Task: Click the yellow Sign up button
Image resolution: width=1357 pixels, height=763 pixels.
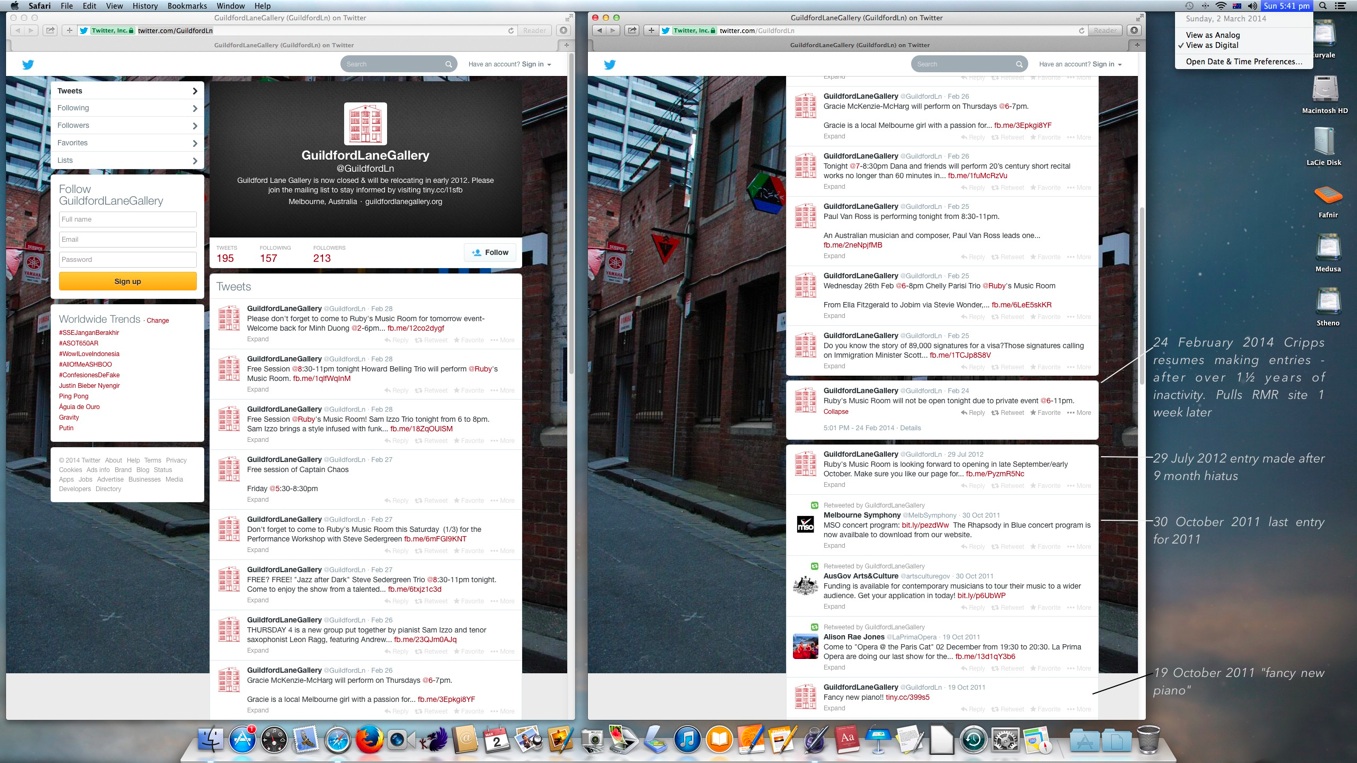Action: (x=128, y=281)
